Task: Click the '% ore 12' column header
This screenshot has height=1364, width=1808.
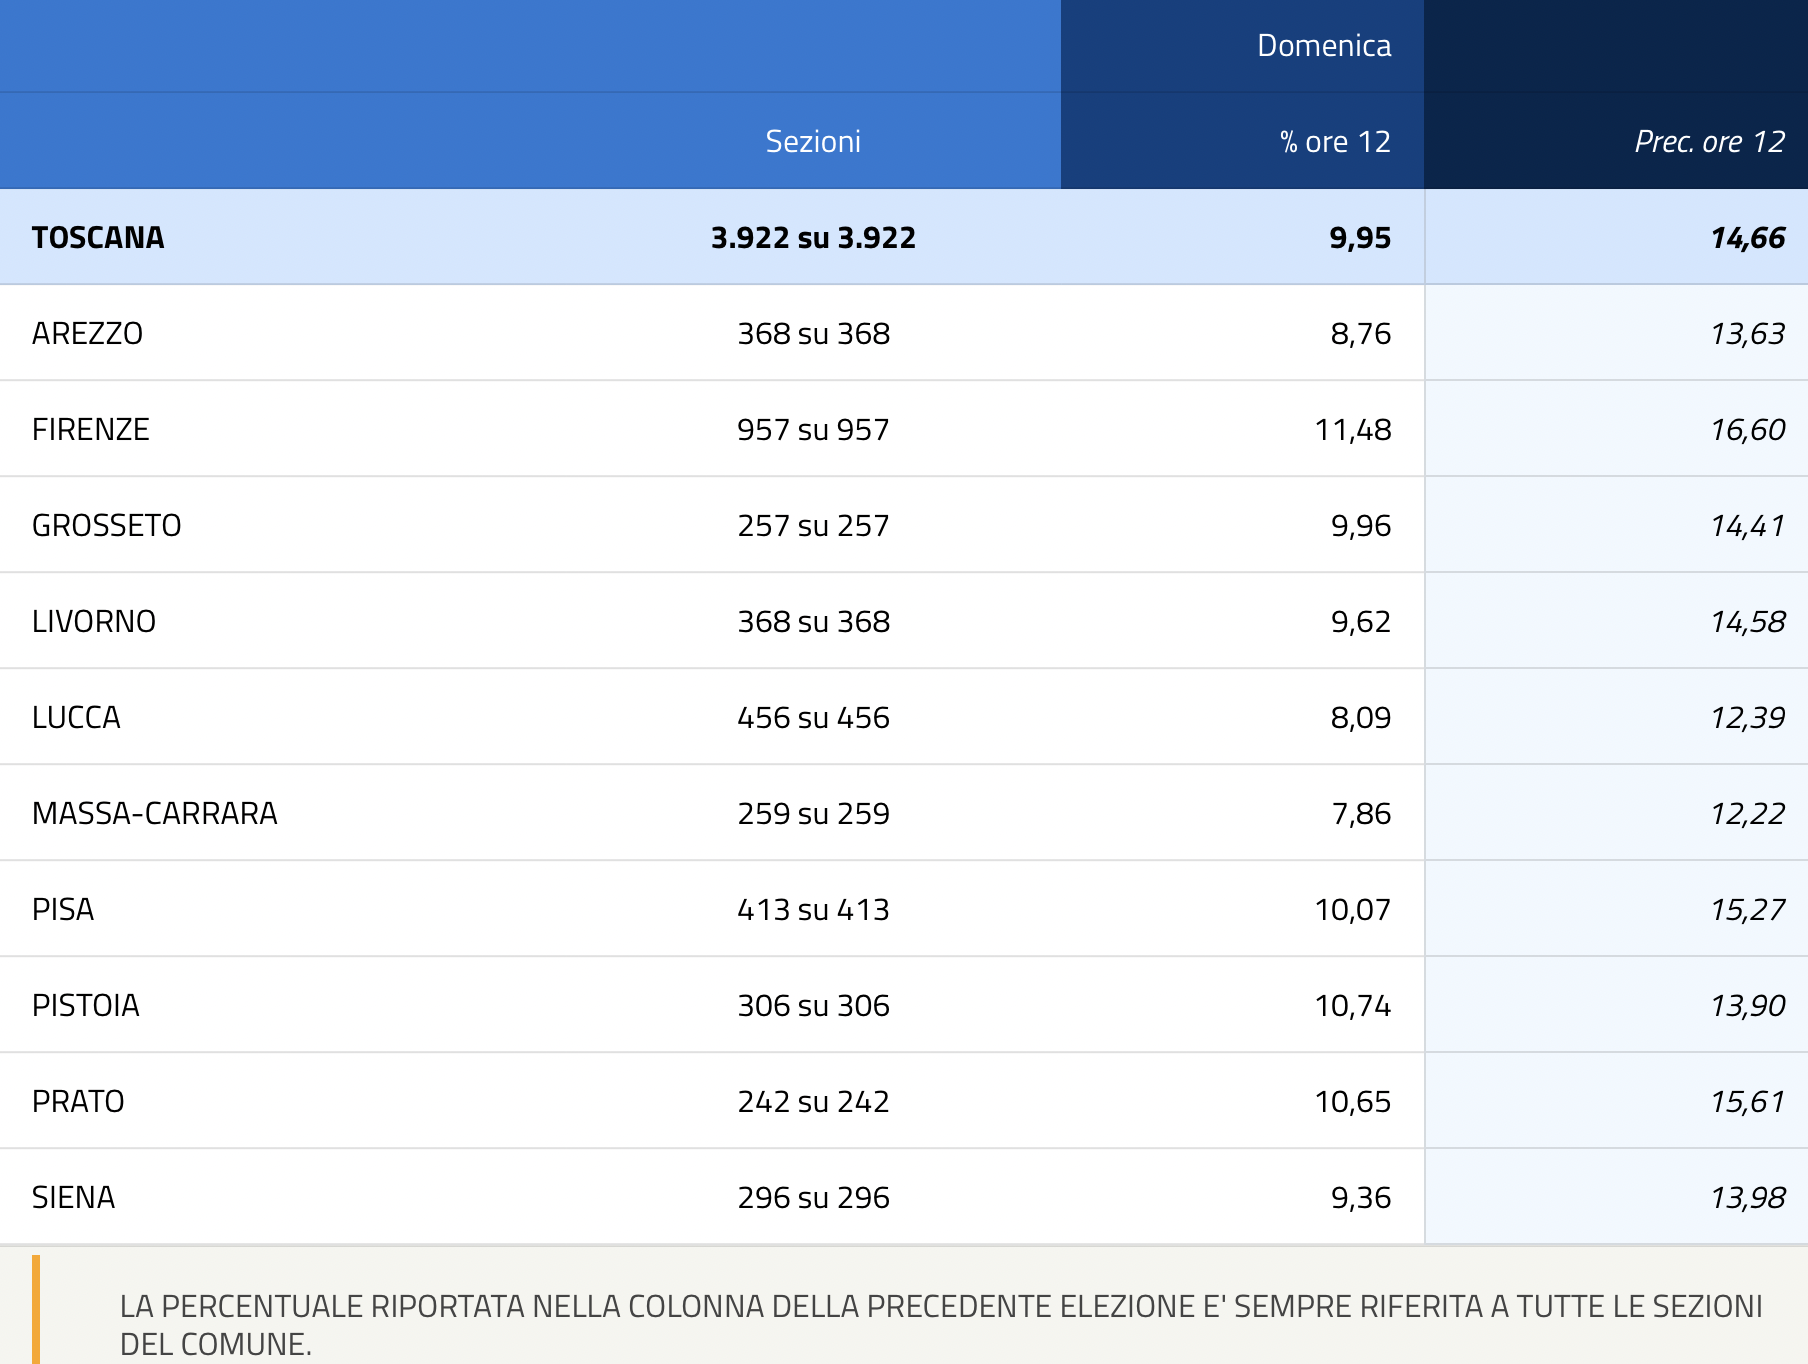Action: coord(1335,142)
